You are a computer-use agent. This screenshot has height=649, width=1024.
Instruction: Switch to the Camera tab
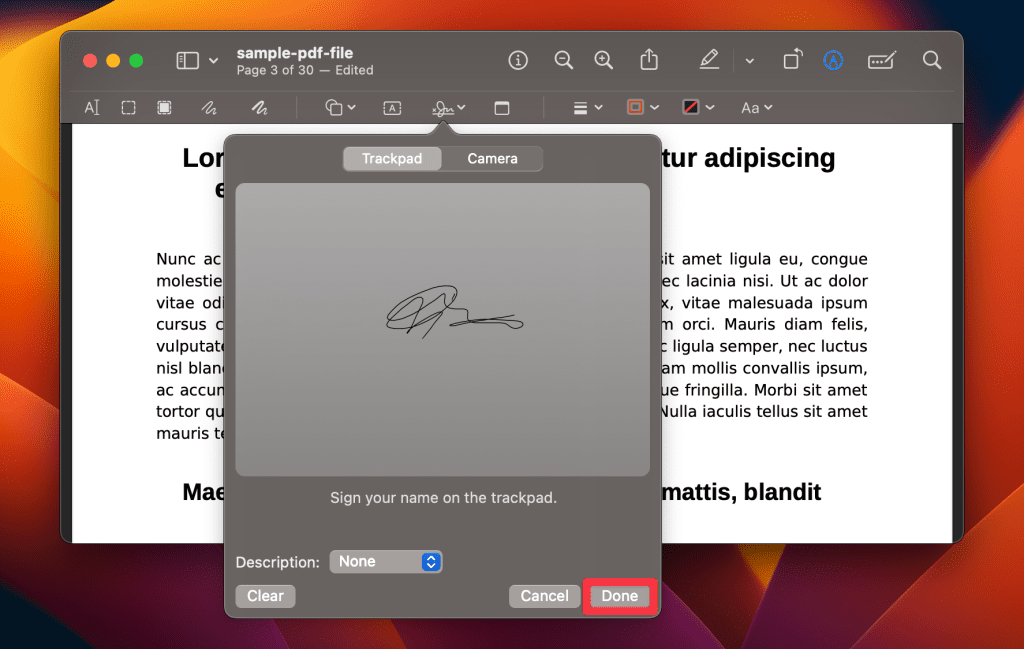[x=492, y=159]
